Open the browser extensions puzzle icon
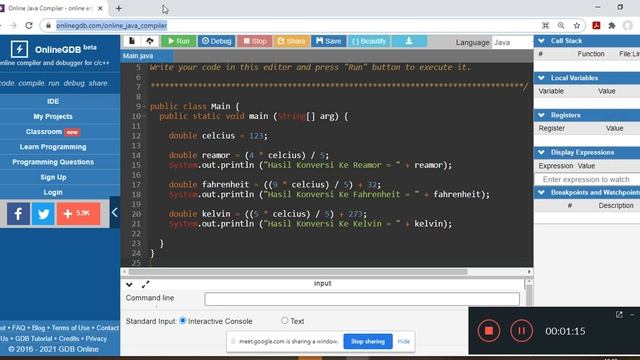The width and height of the screenshot is (640, 360). [x=612, y=25]
